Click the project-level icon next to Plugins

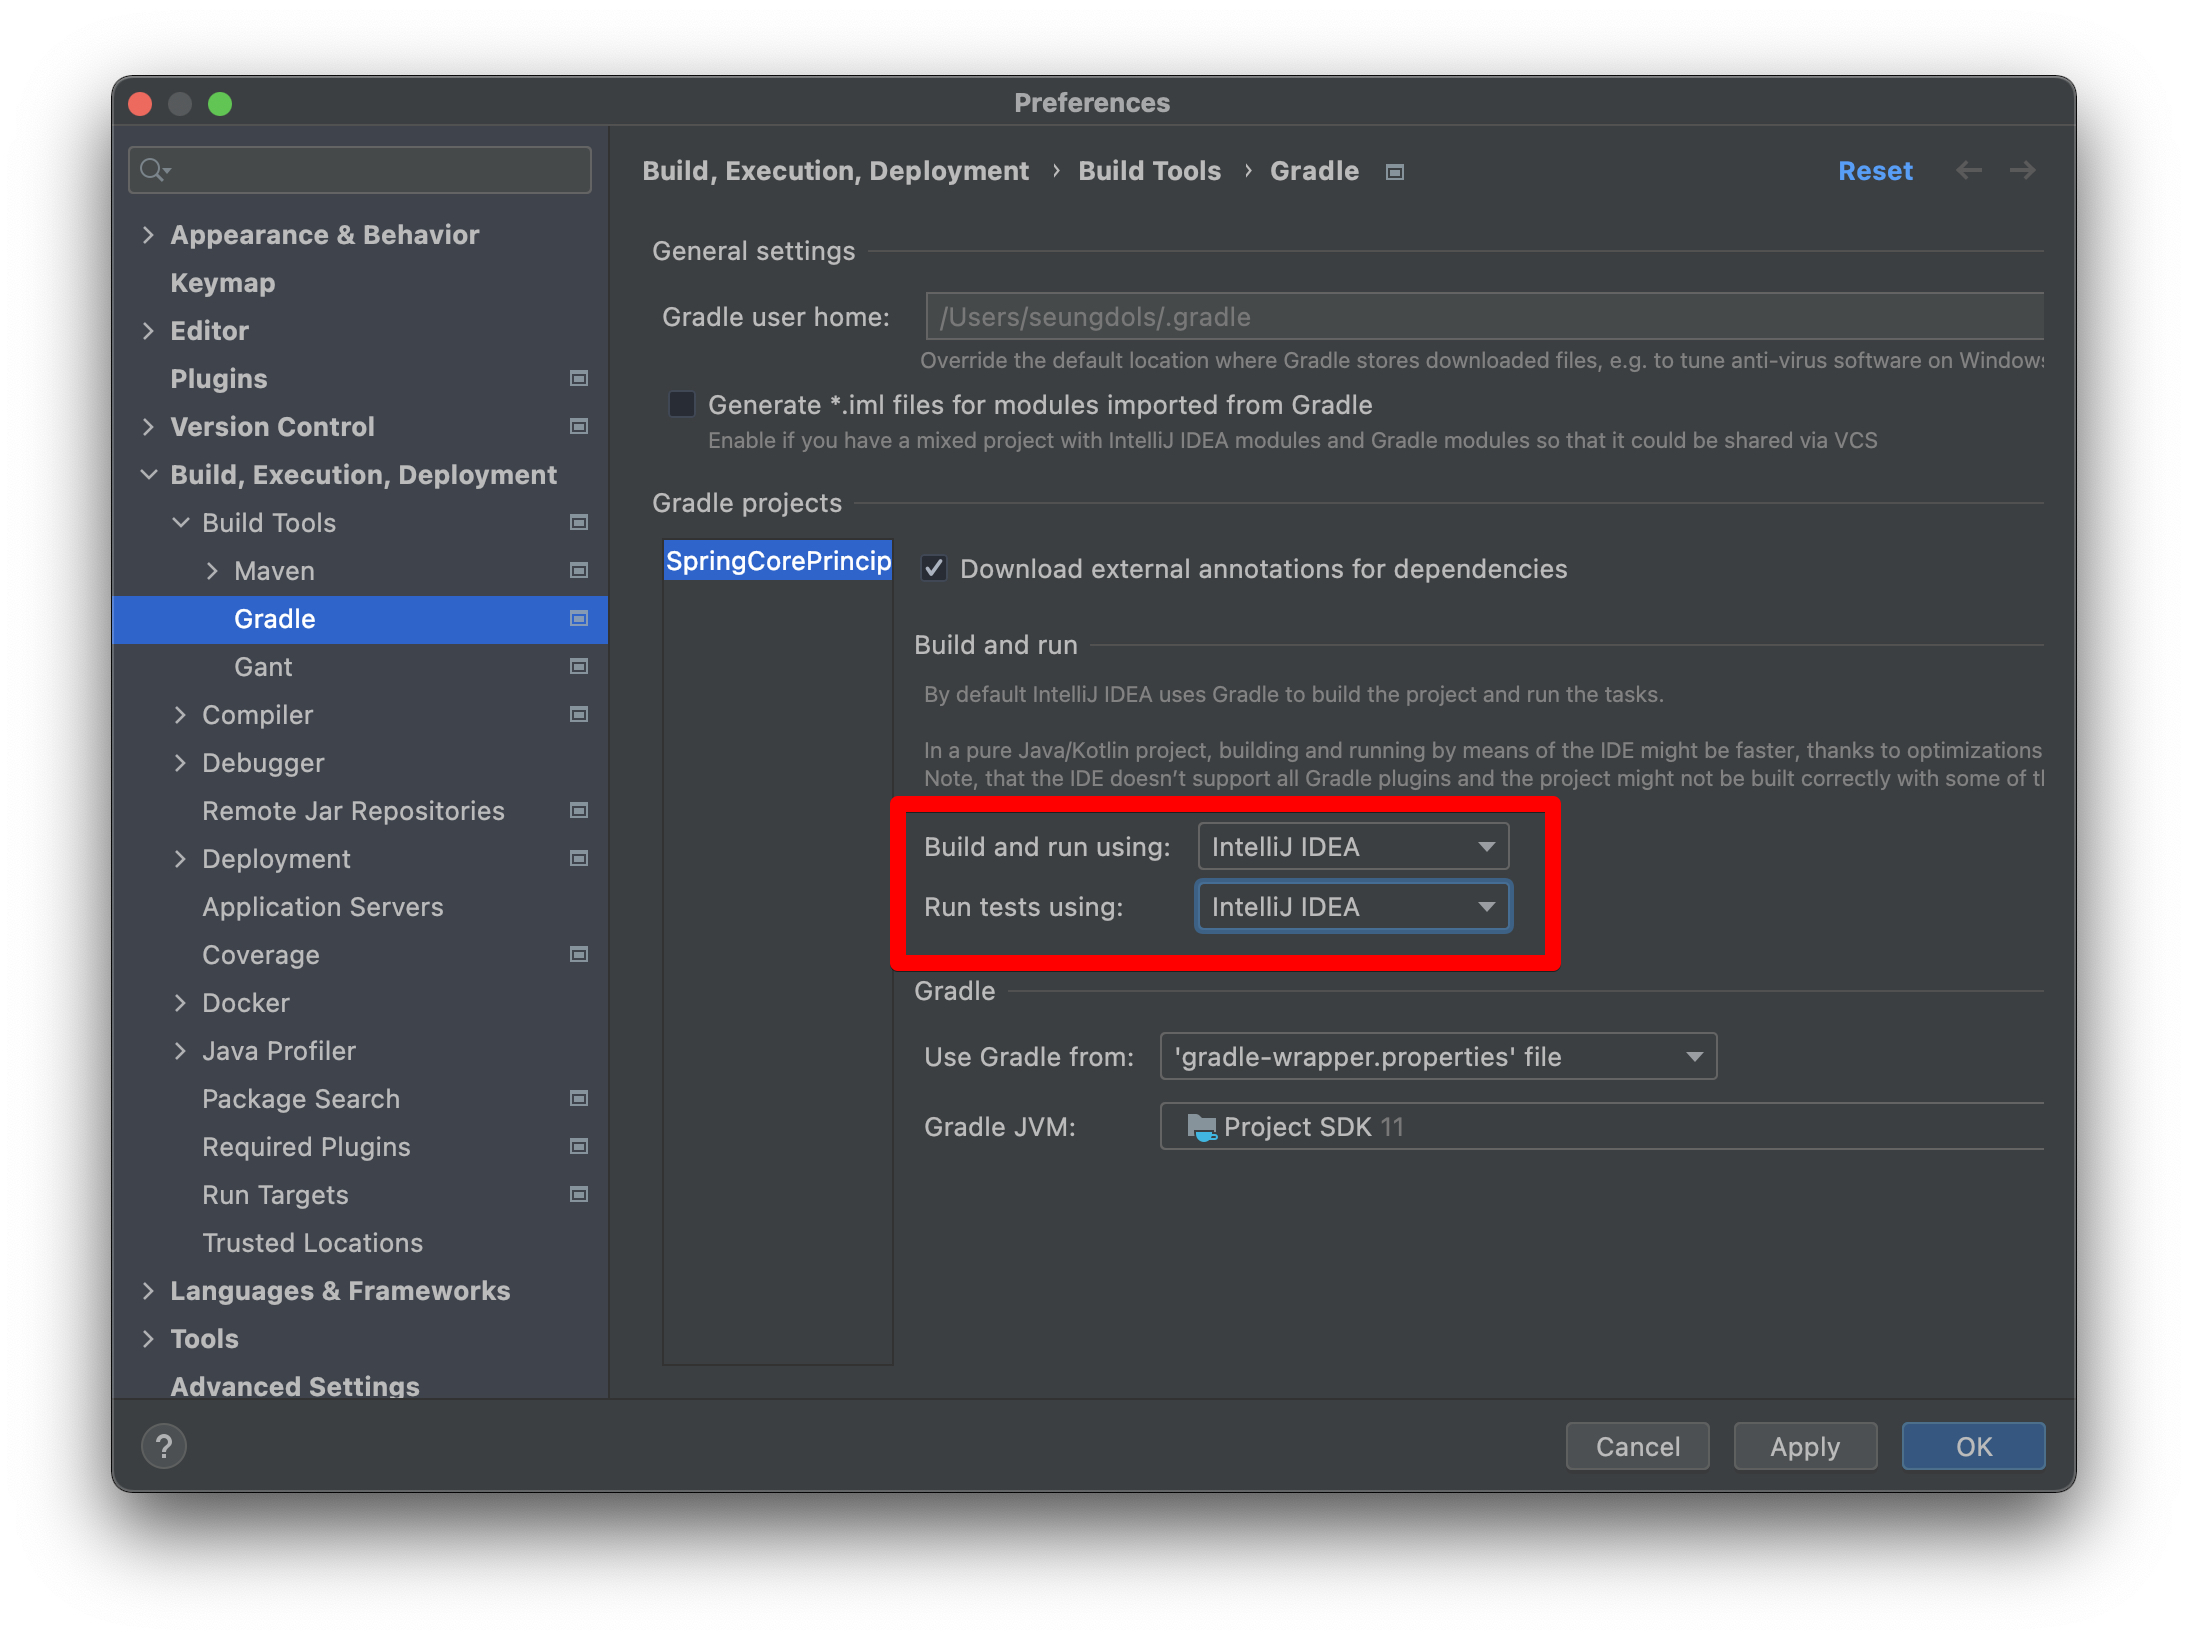point(578,378)
